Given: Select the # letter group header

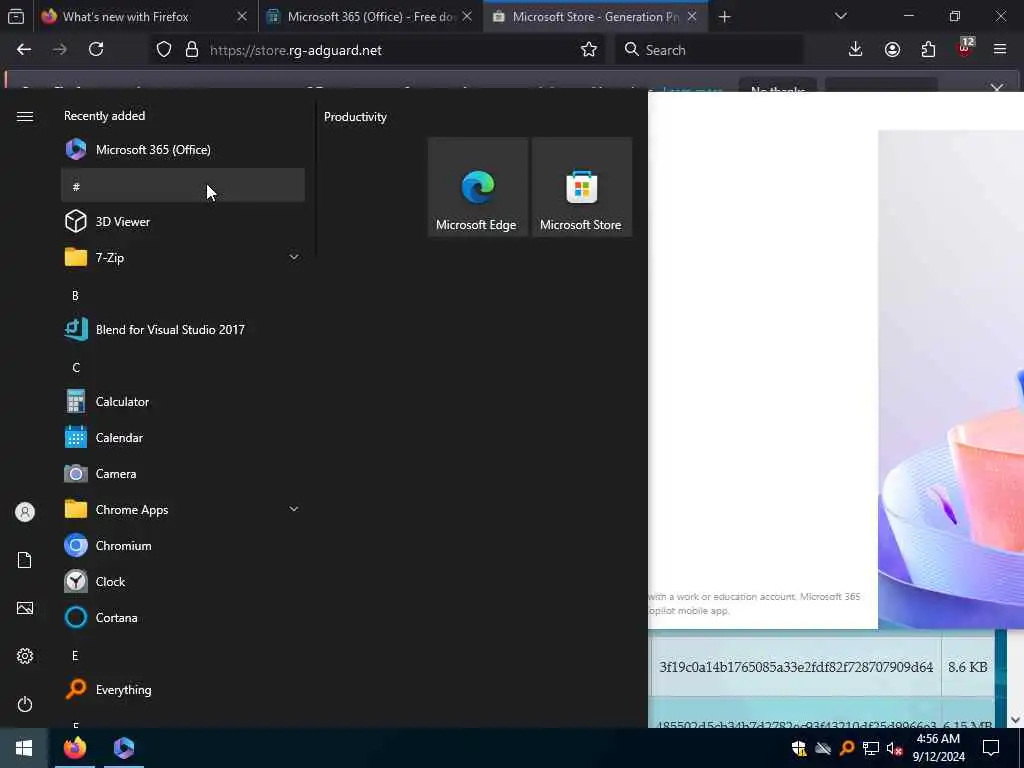Looking at the screenshot, I should tap(183, 185).
